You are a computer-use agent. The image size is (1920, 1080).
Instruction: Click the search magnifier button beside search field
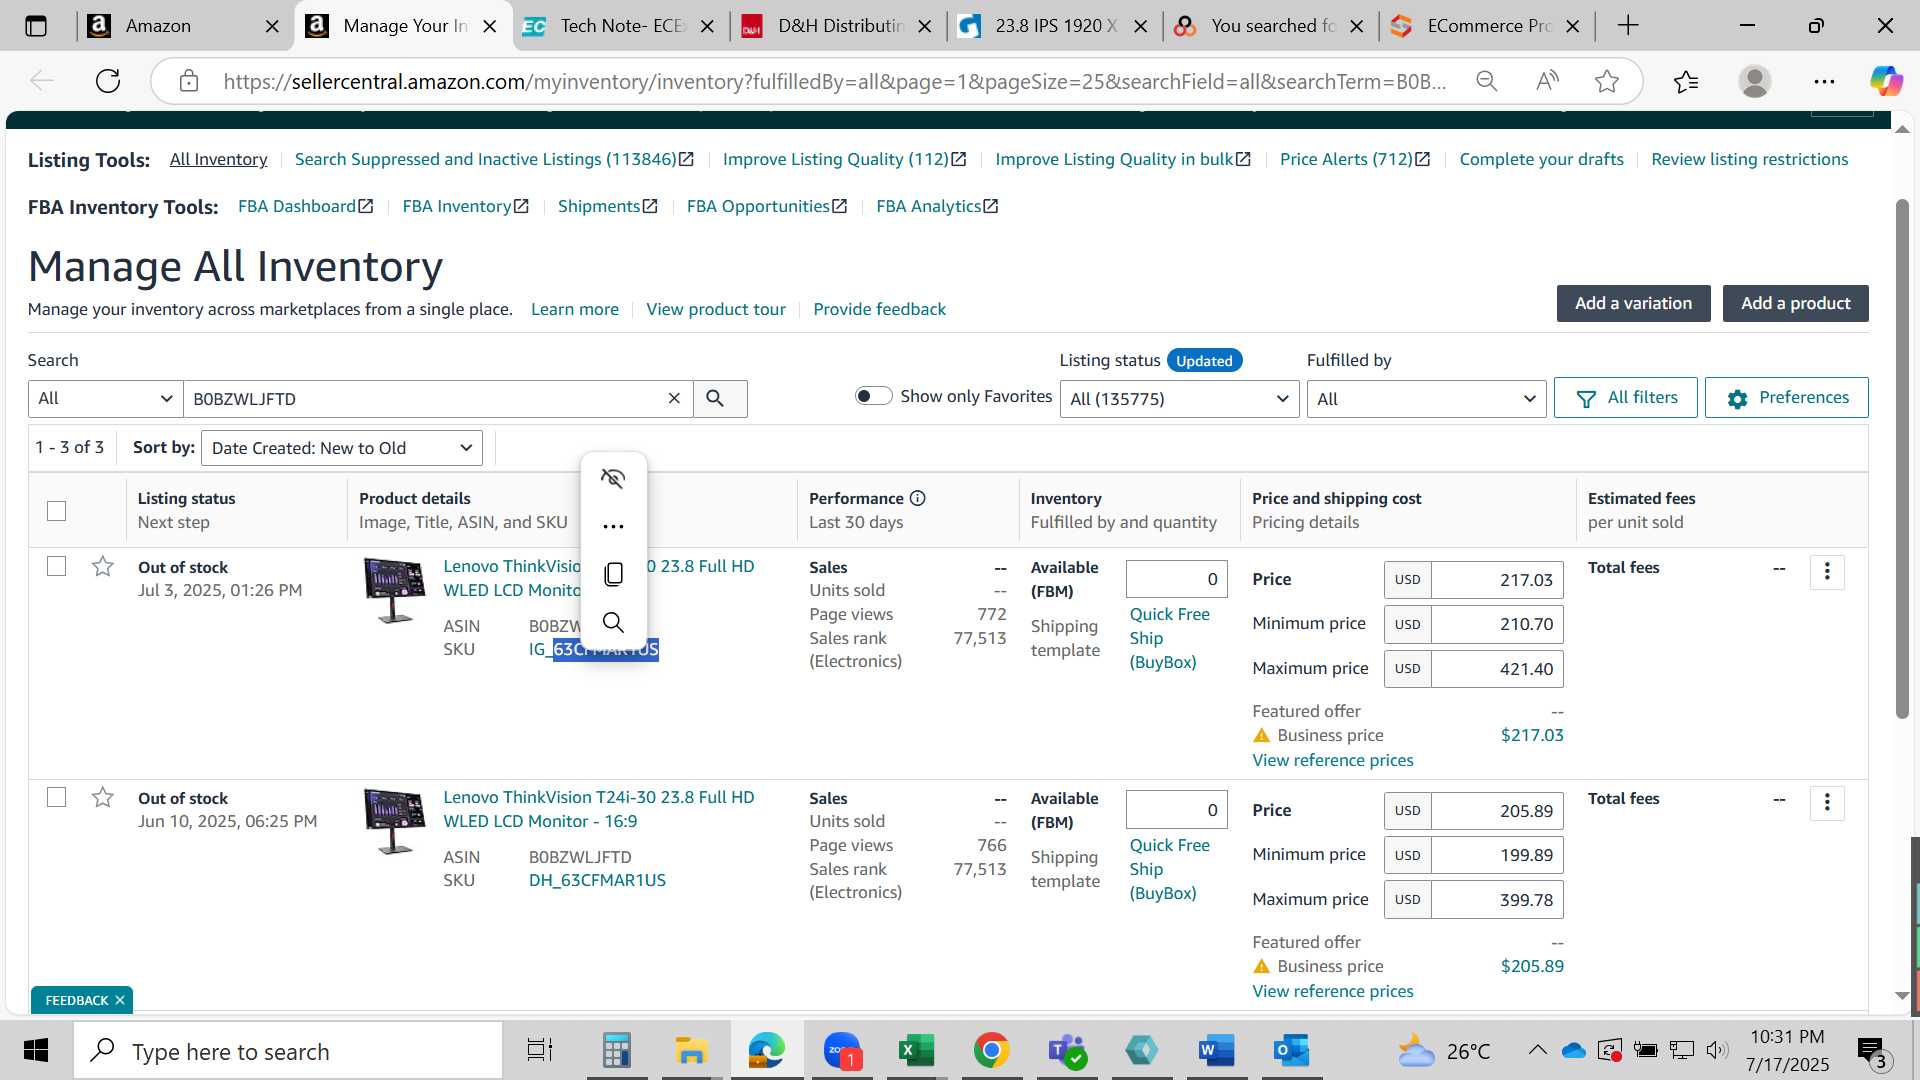716,398
